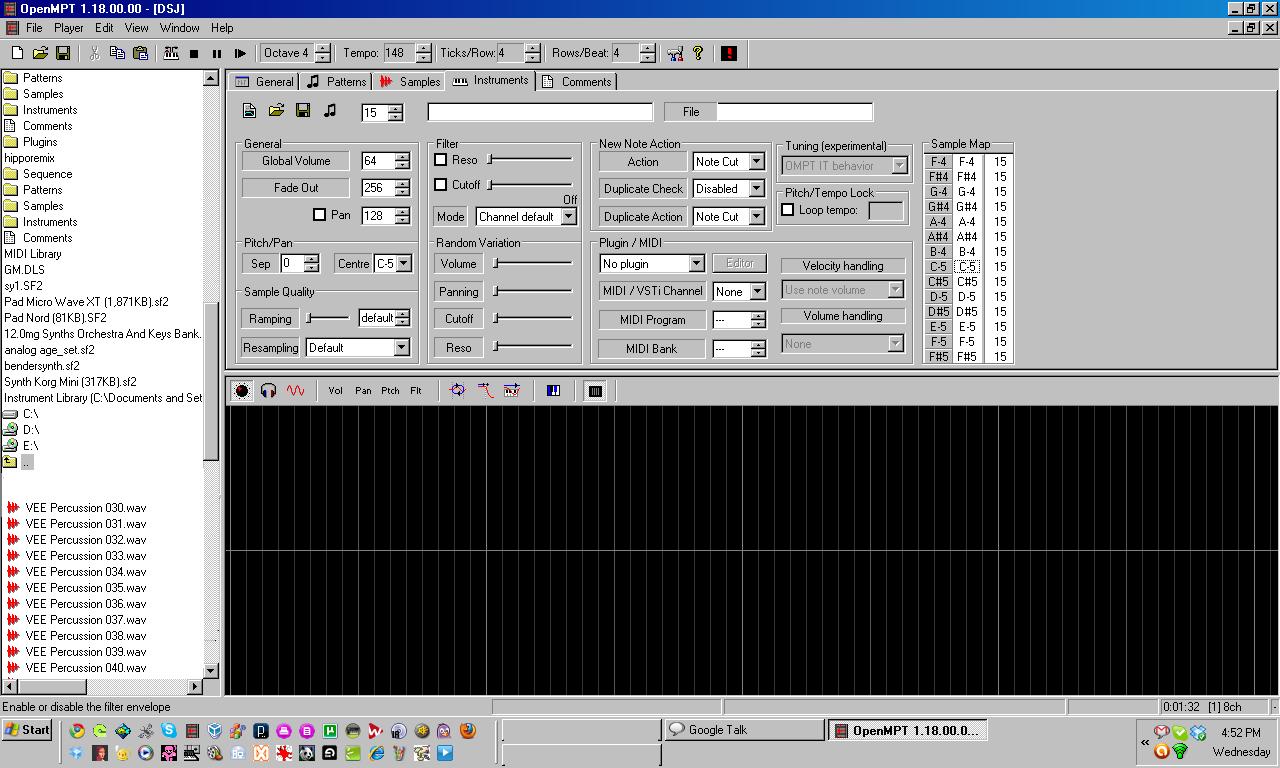Click the Pause playback button
The width and height of the screenshot is (1280, 768).
click(x=216, y=53)
